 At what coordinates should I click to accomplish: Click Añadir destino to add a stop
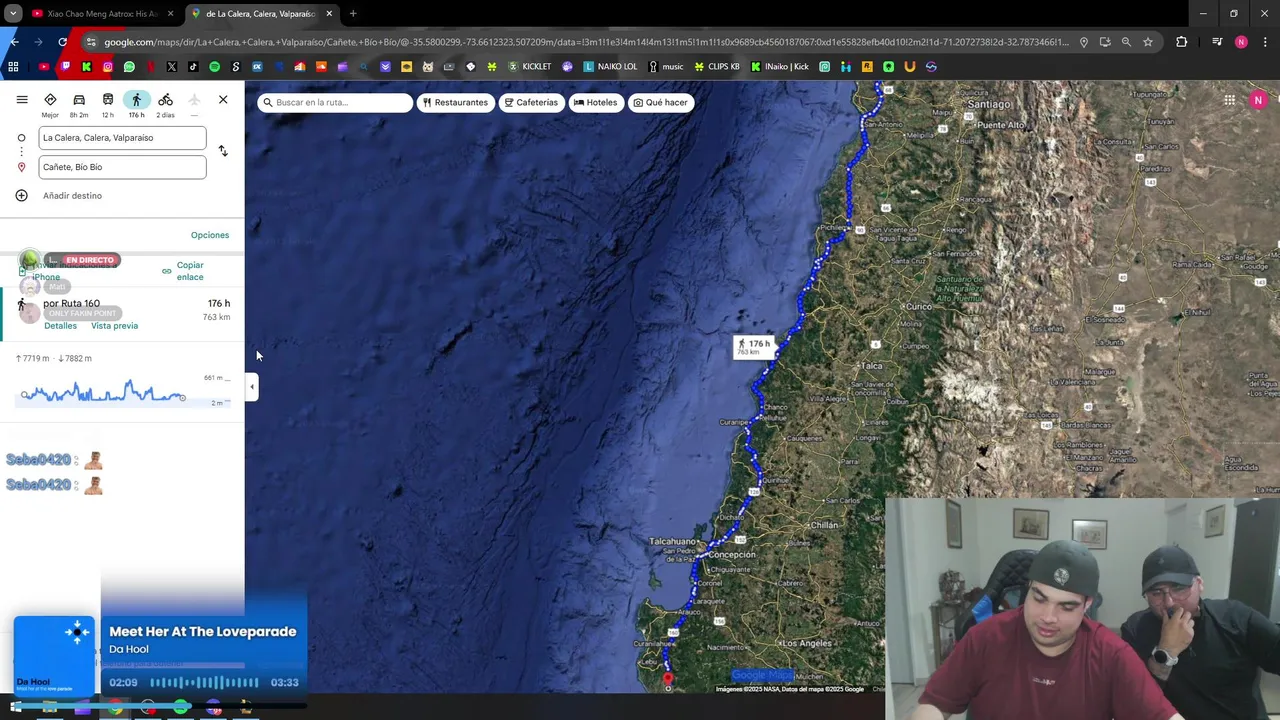pos(72,196)
